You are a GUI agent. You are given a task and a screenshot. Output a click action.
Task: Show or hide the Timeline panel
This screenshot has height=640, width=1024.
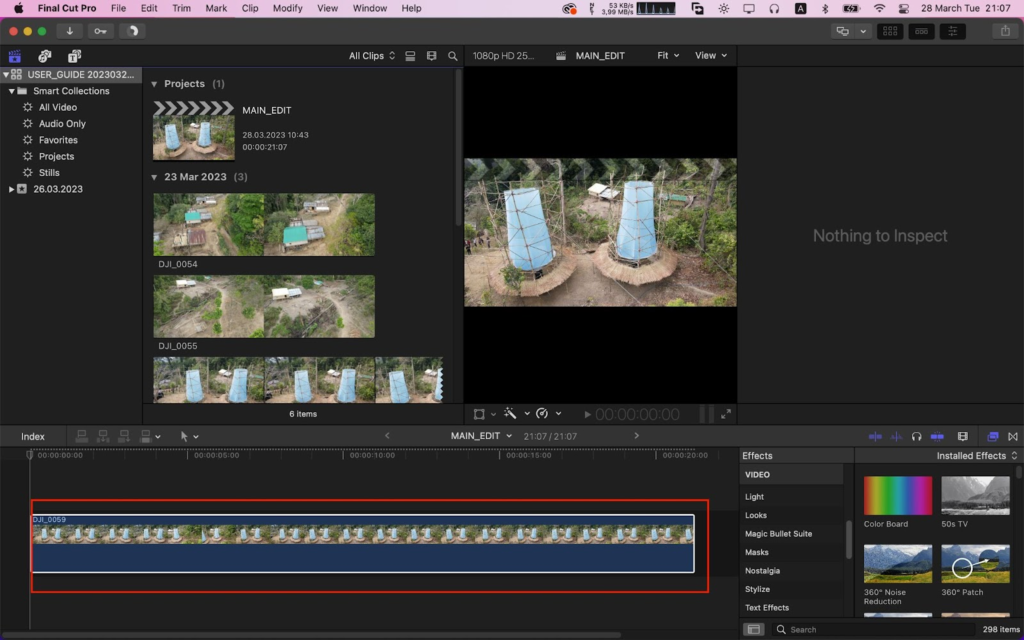point(921,31)
